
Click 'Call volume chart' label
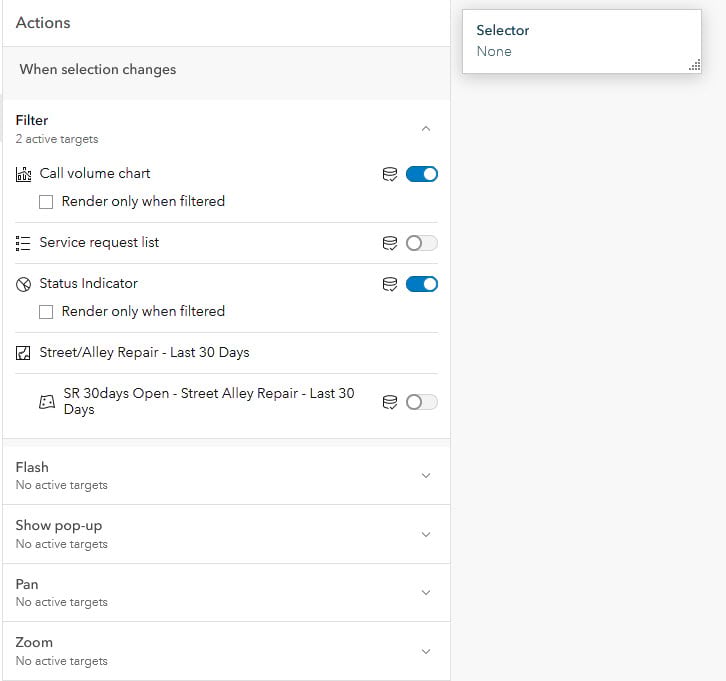coord(95,173)
